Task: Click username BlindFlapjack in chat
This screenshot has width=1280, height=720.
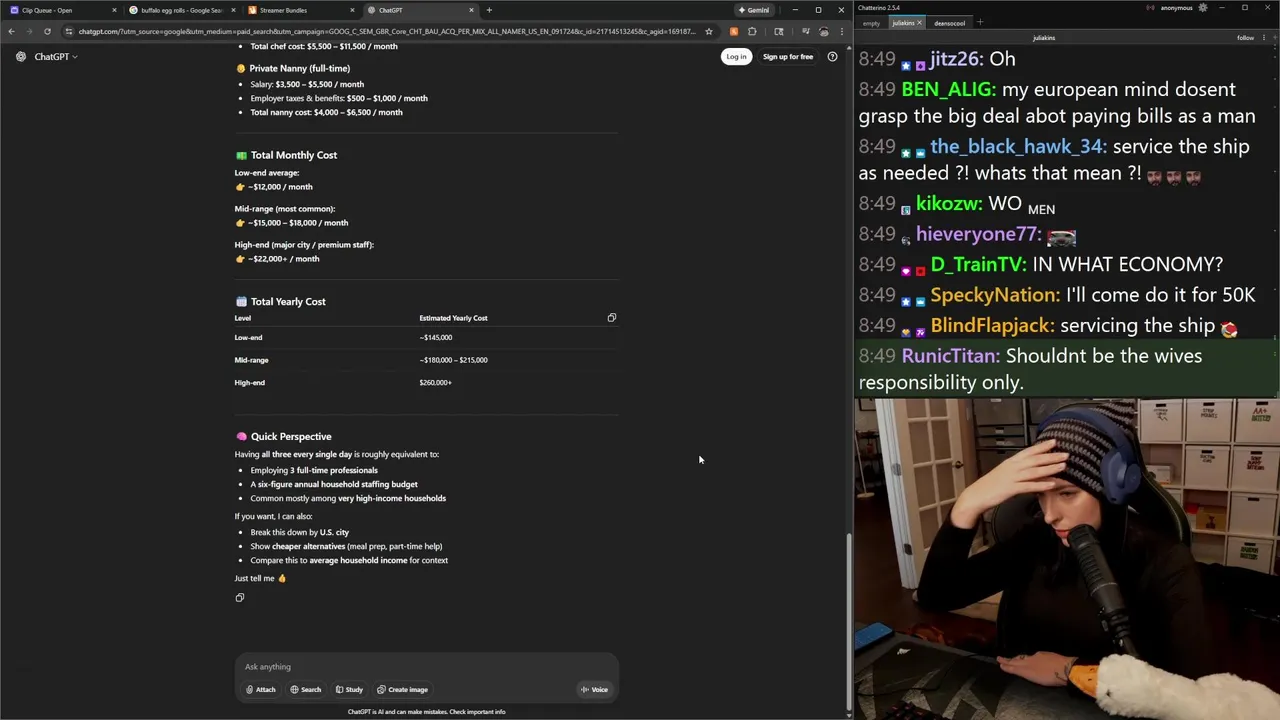Action: pyautogui.click(x=992, y=325)
